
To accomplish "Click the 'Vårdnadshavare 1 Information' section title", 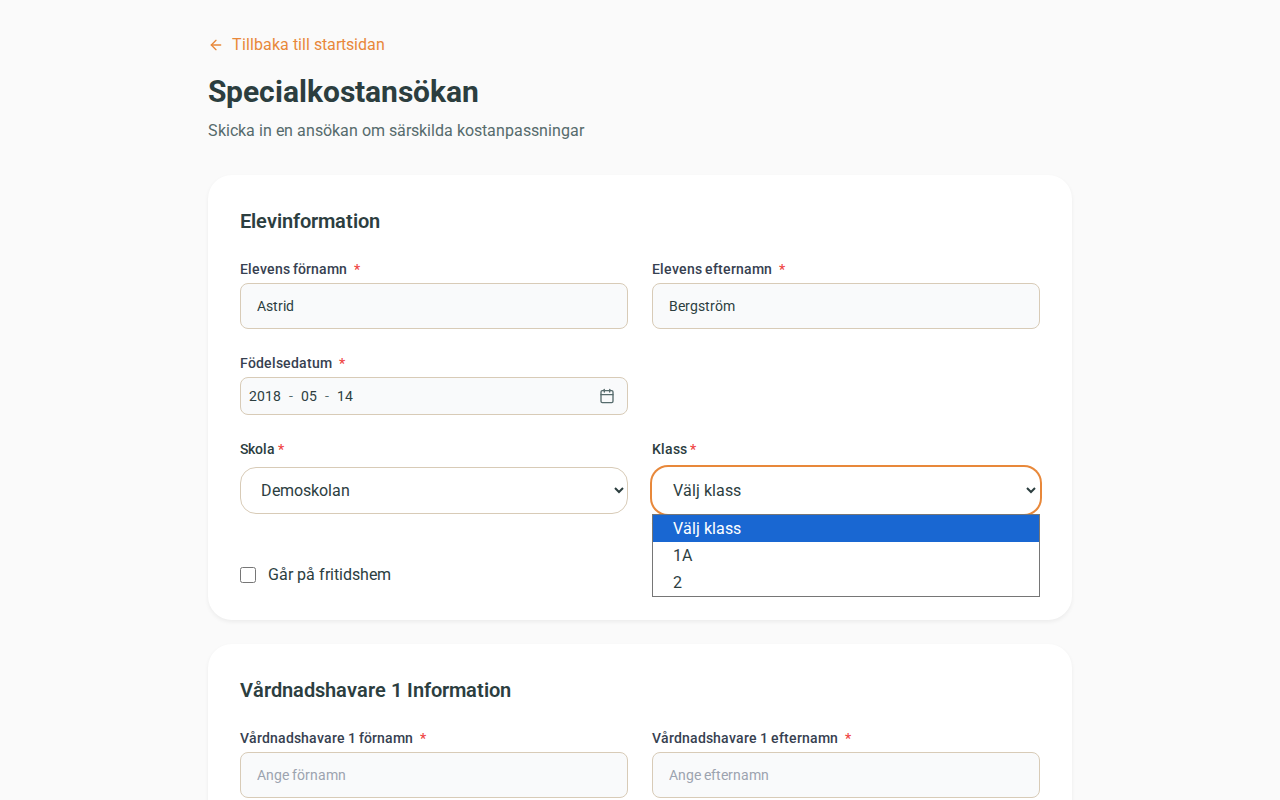I will pos(375,690).
